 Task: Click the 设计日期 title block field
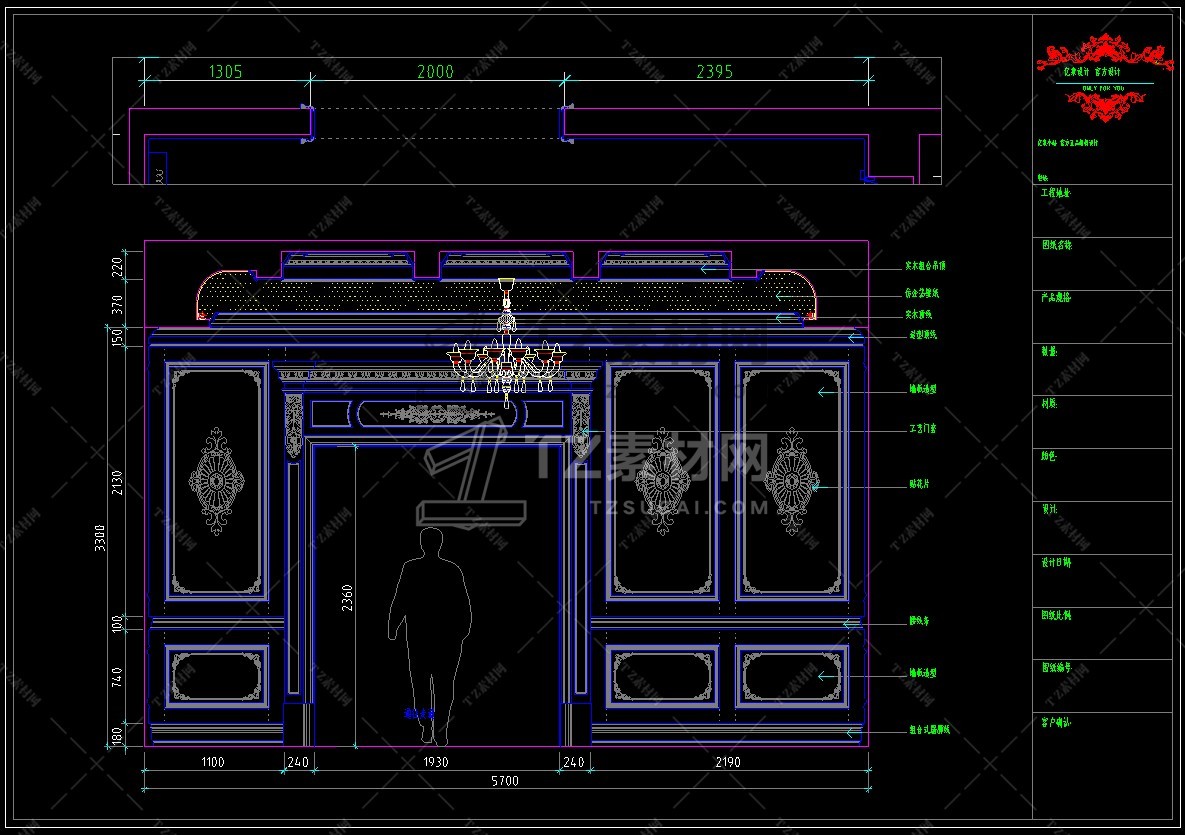1102,580
